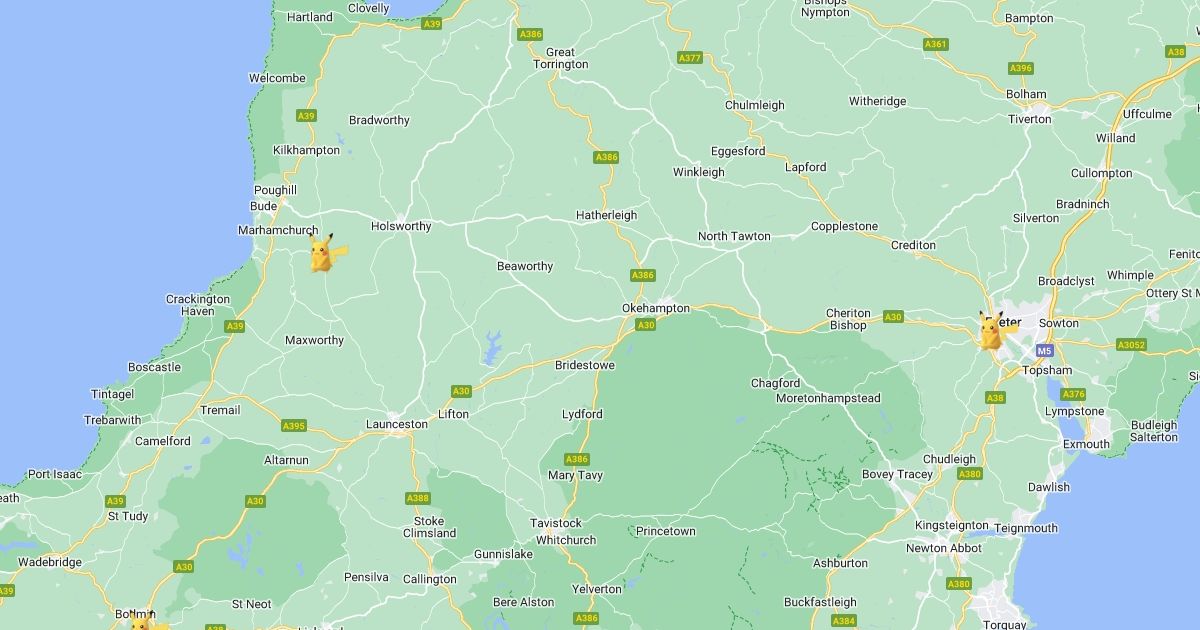Viewport: 1200px width, 630px height.
Task: Click the A396 shield near Bolham
Action: 1021,68
